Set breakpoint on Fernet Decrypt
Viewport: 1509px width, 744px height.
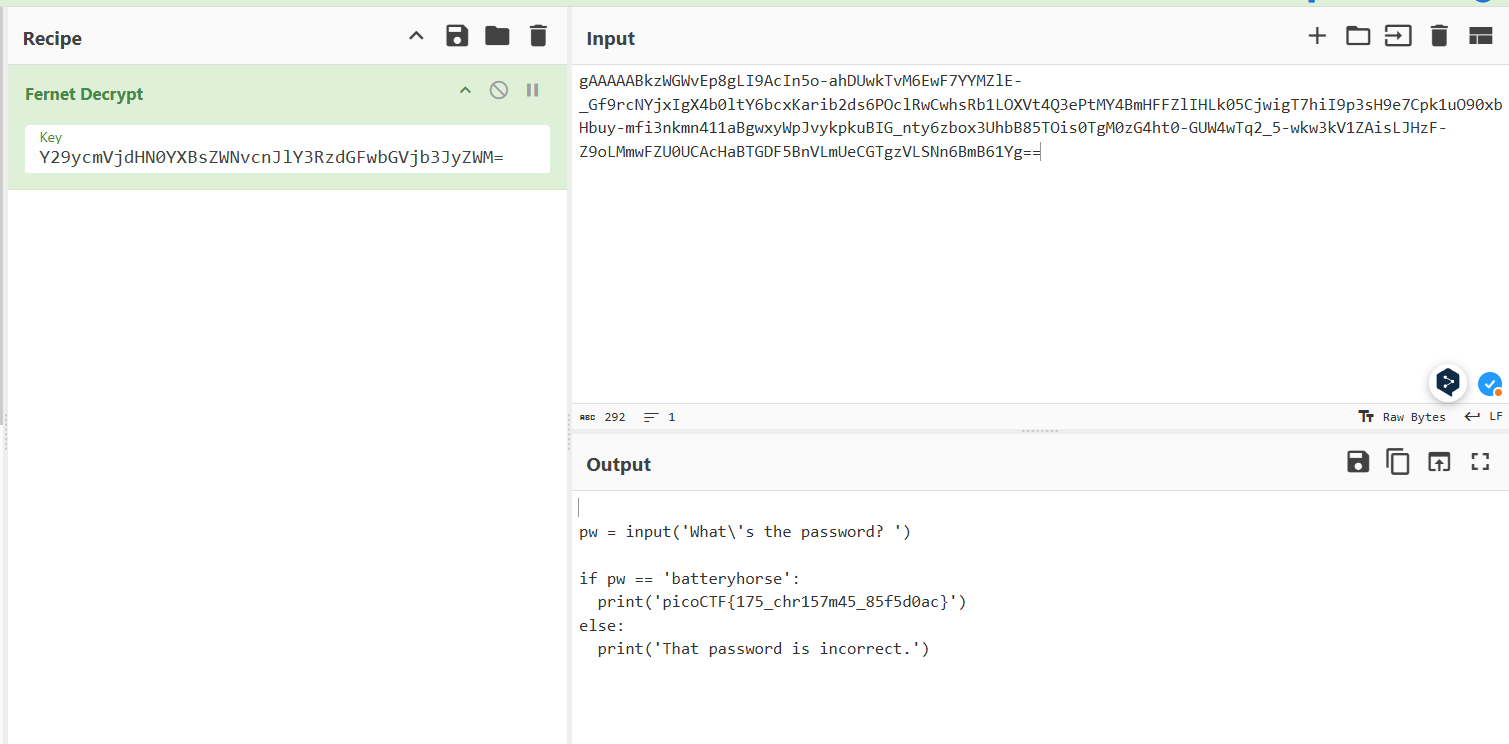tap(532, 91)
